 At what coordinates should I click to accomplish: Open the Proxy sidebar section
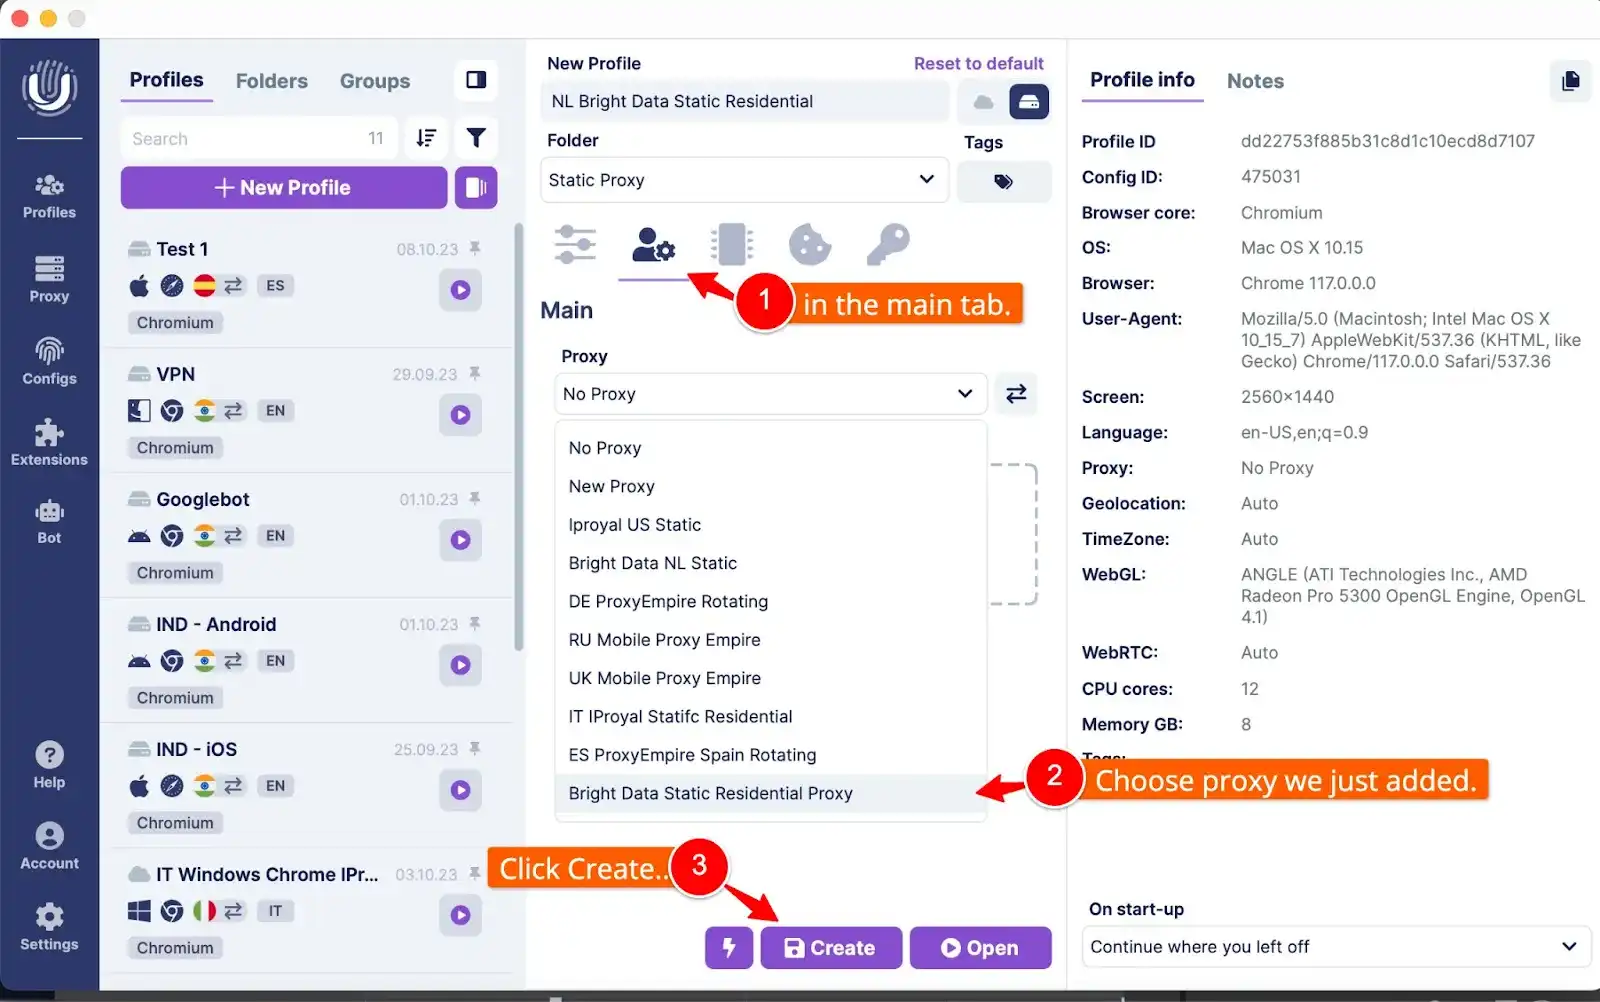pos(49,279)
